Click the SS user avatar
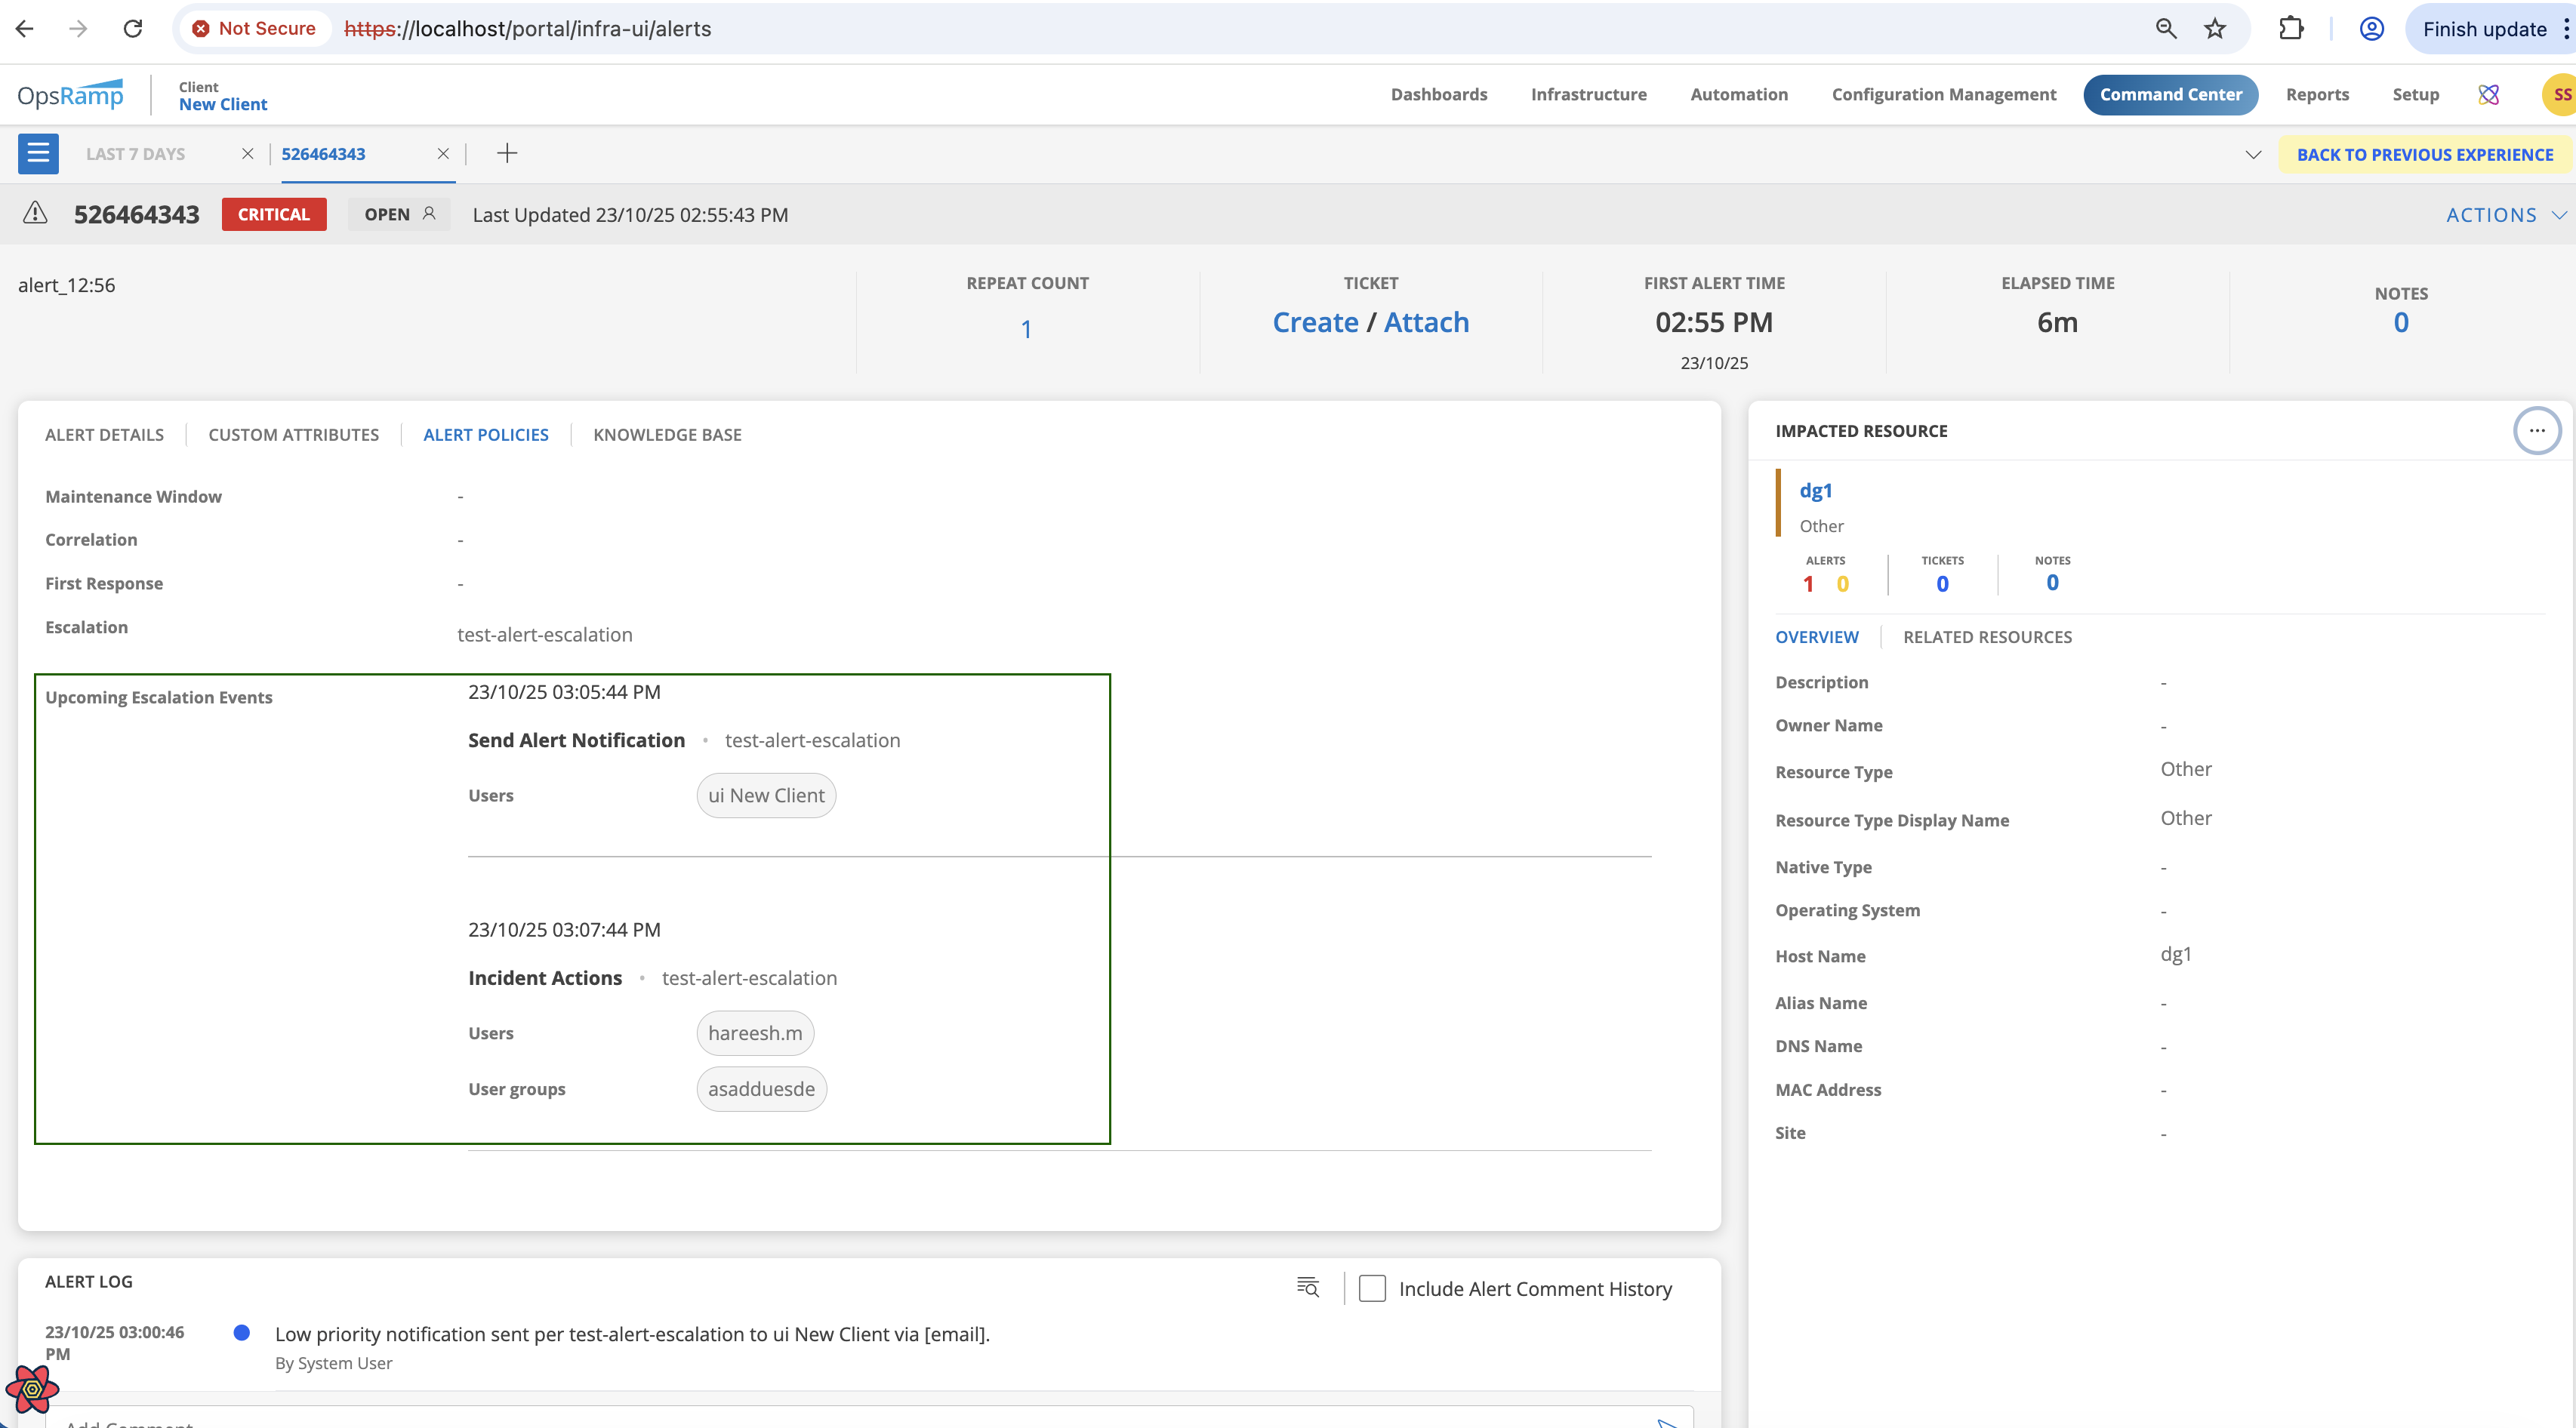The image size is (2576, 1428). point(2559,95)
